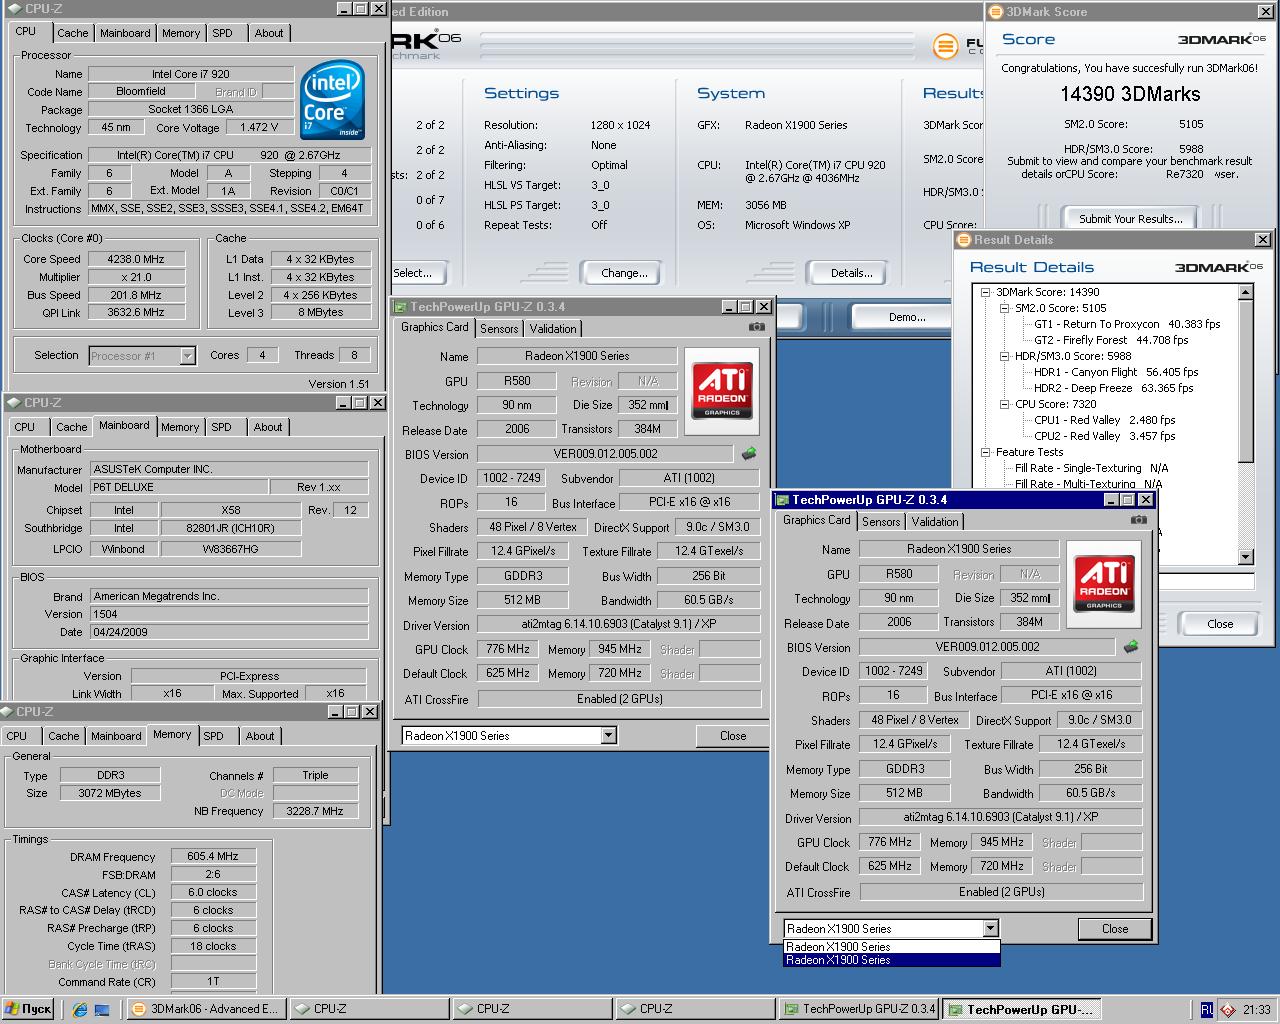This screenshot has height=1024, width=1280.
Task: Click the dropdown arrow of the front GPU-Z card selector
Action: click(990, 928)
